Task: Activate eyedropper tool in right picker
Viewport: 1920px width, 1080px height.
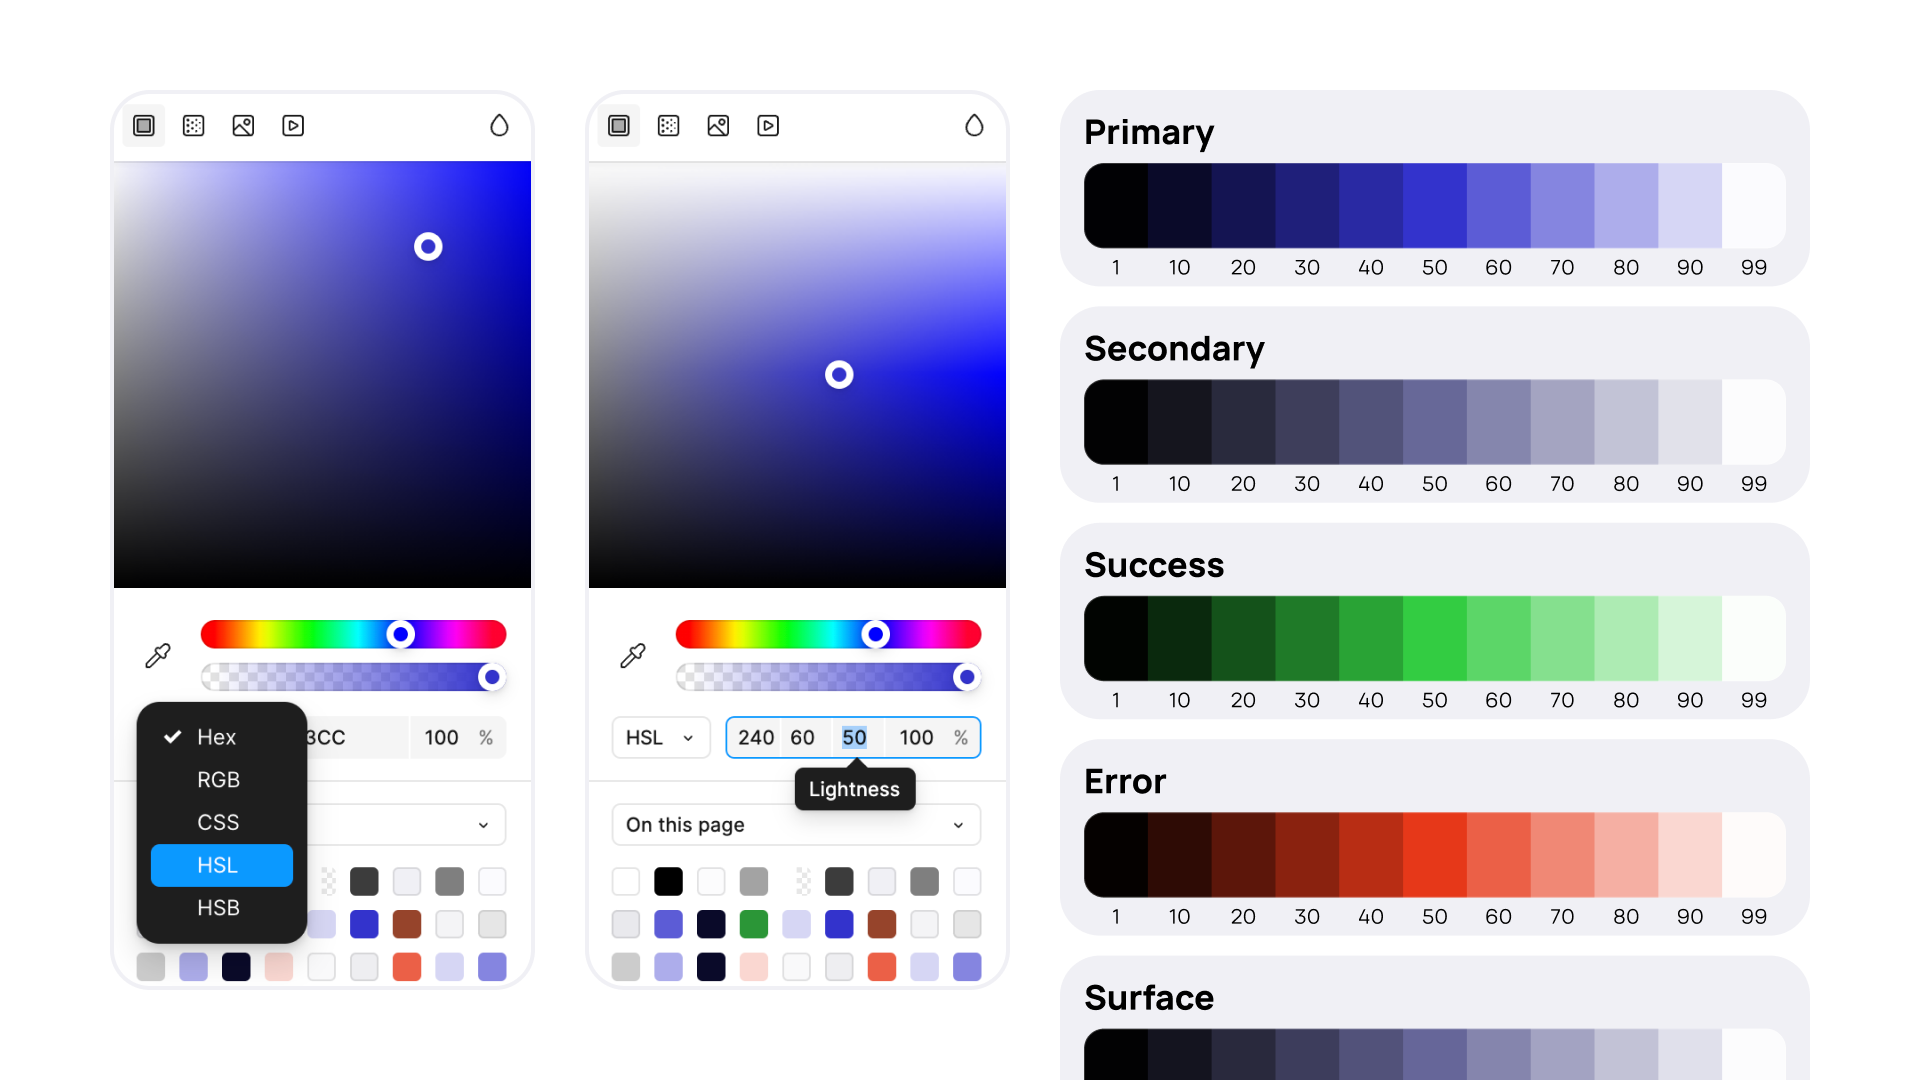Action: (x=633, y=656)
